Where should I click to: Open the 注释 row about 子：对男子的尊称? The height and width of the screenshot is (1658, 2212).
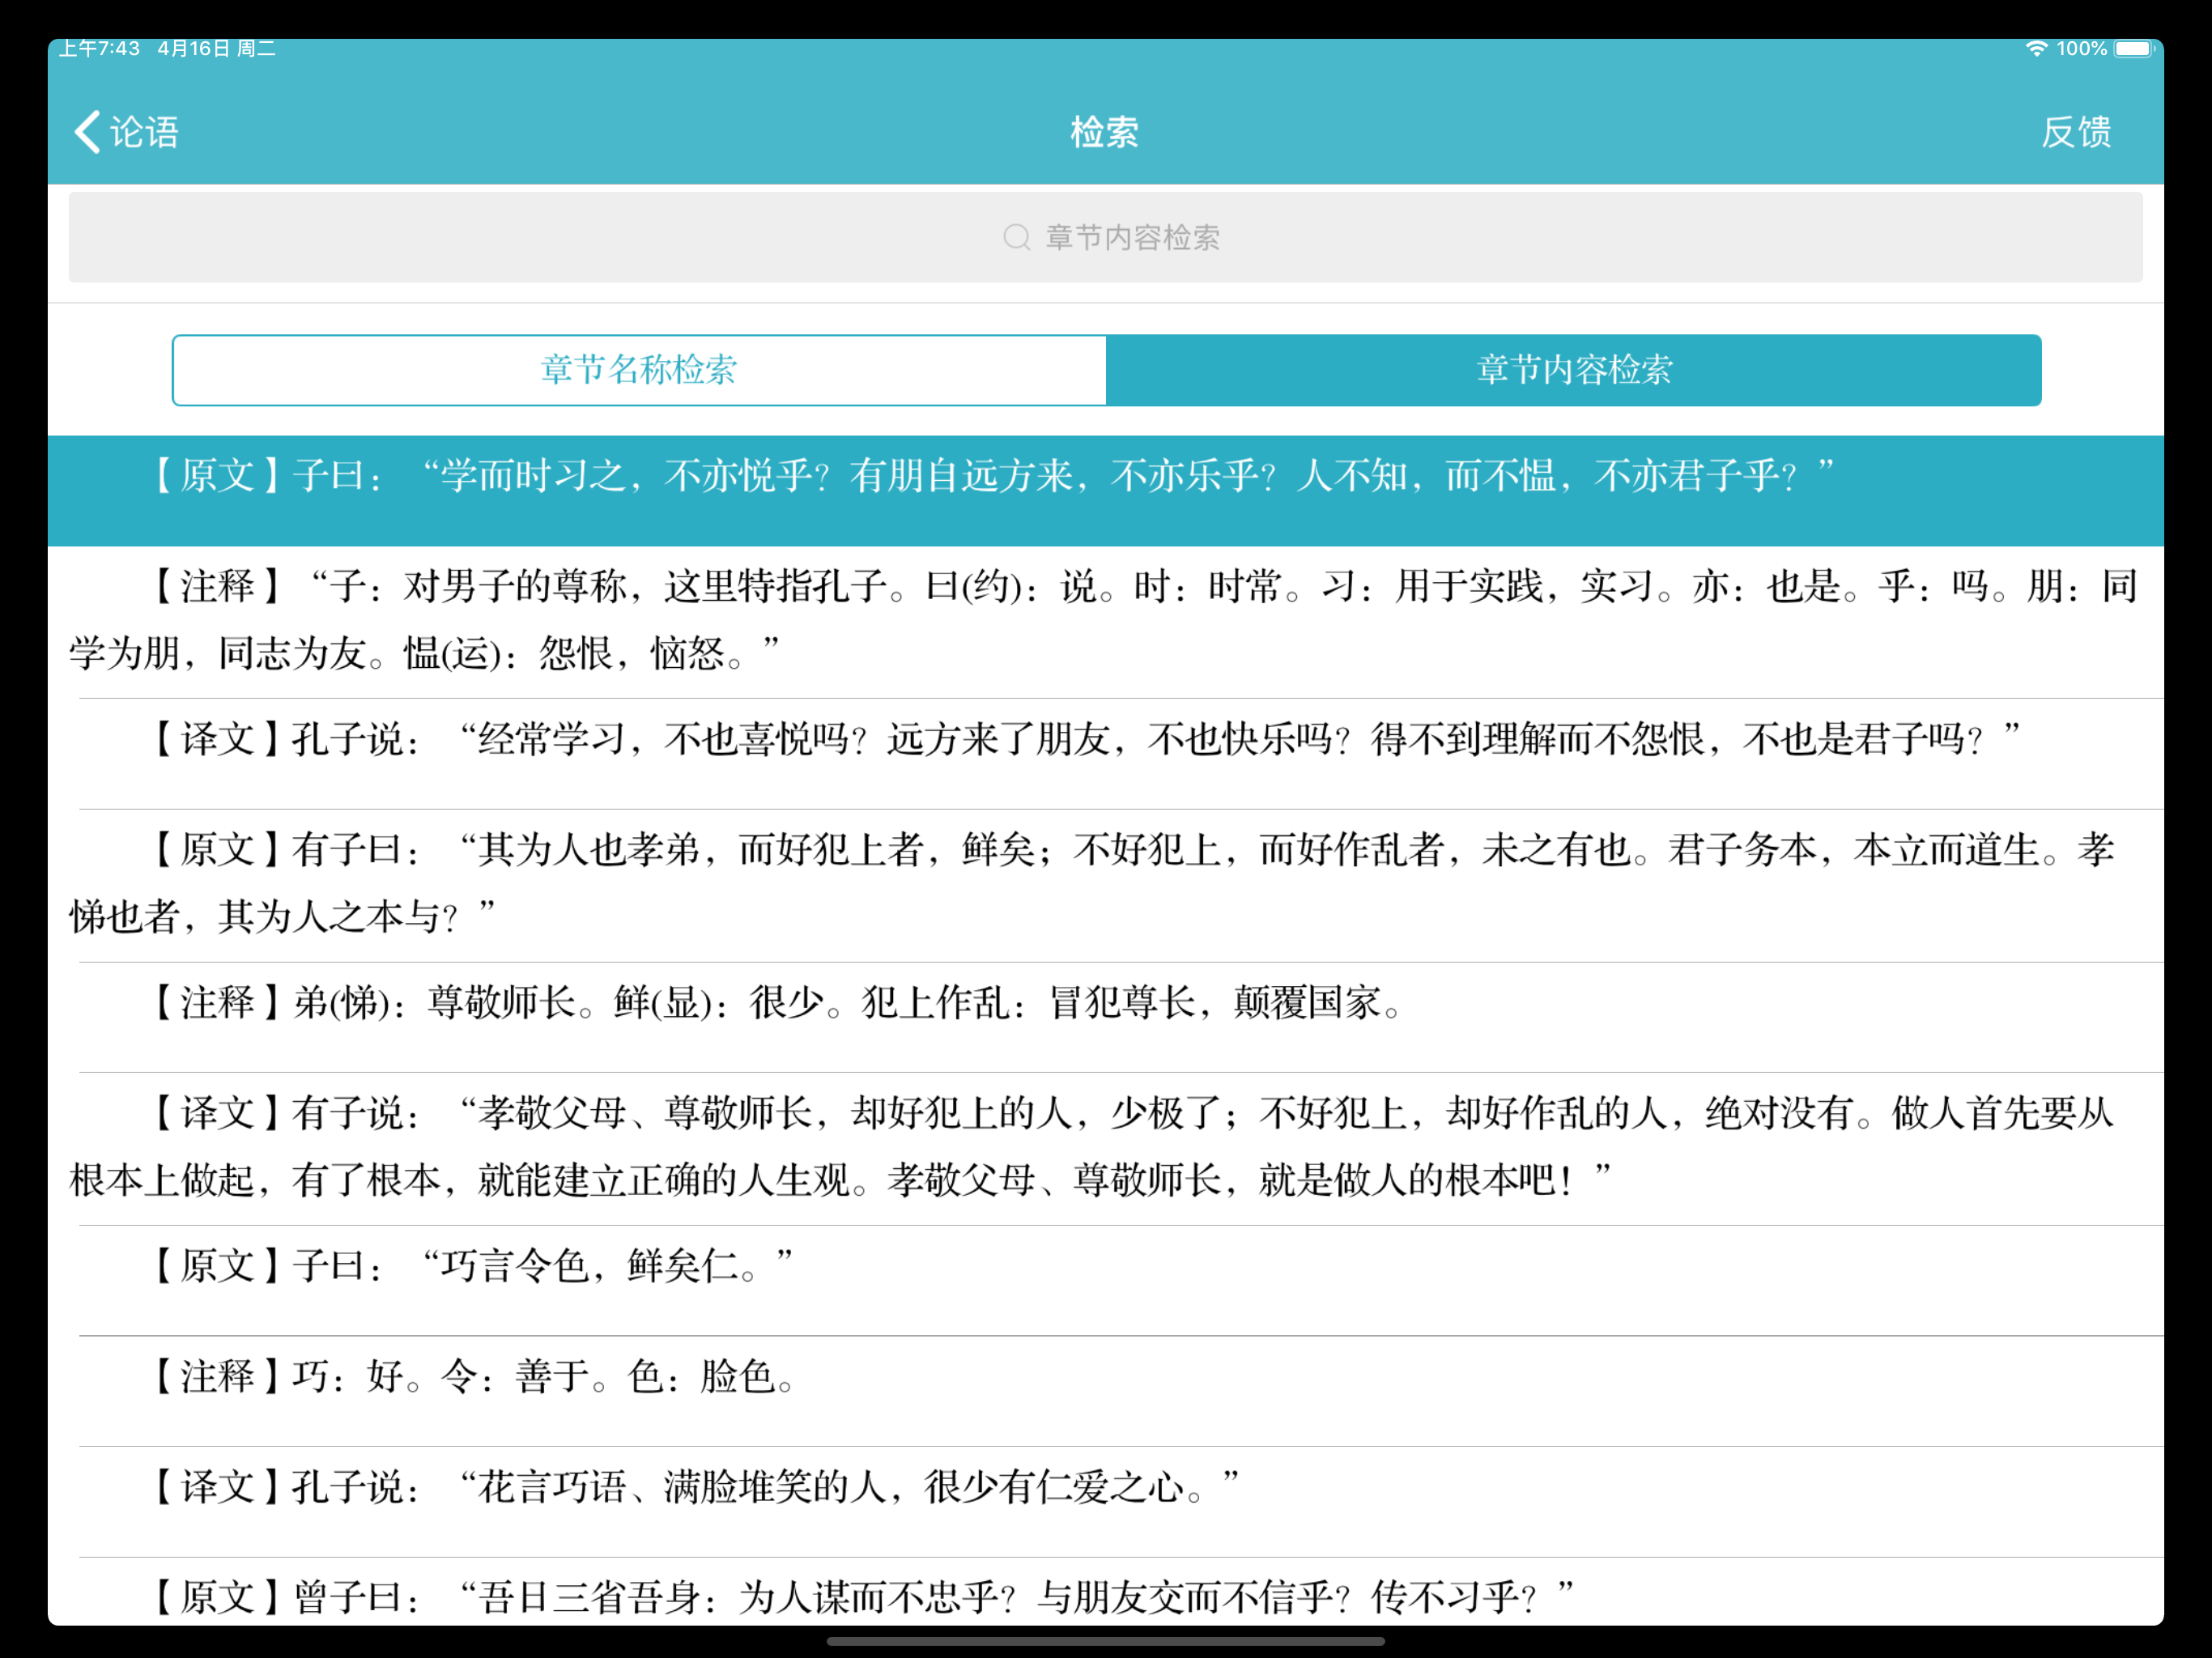point(1106,622)
